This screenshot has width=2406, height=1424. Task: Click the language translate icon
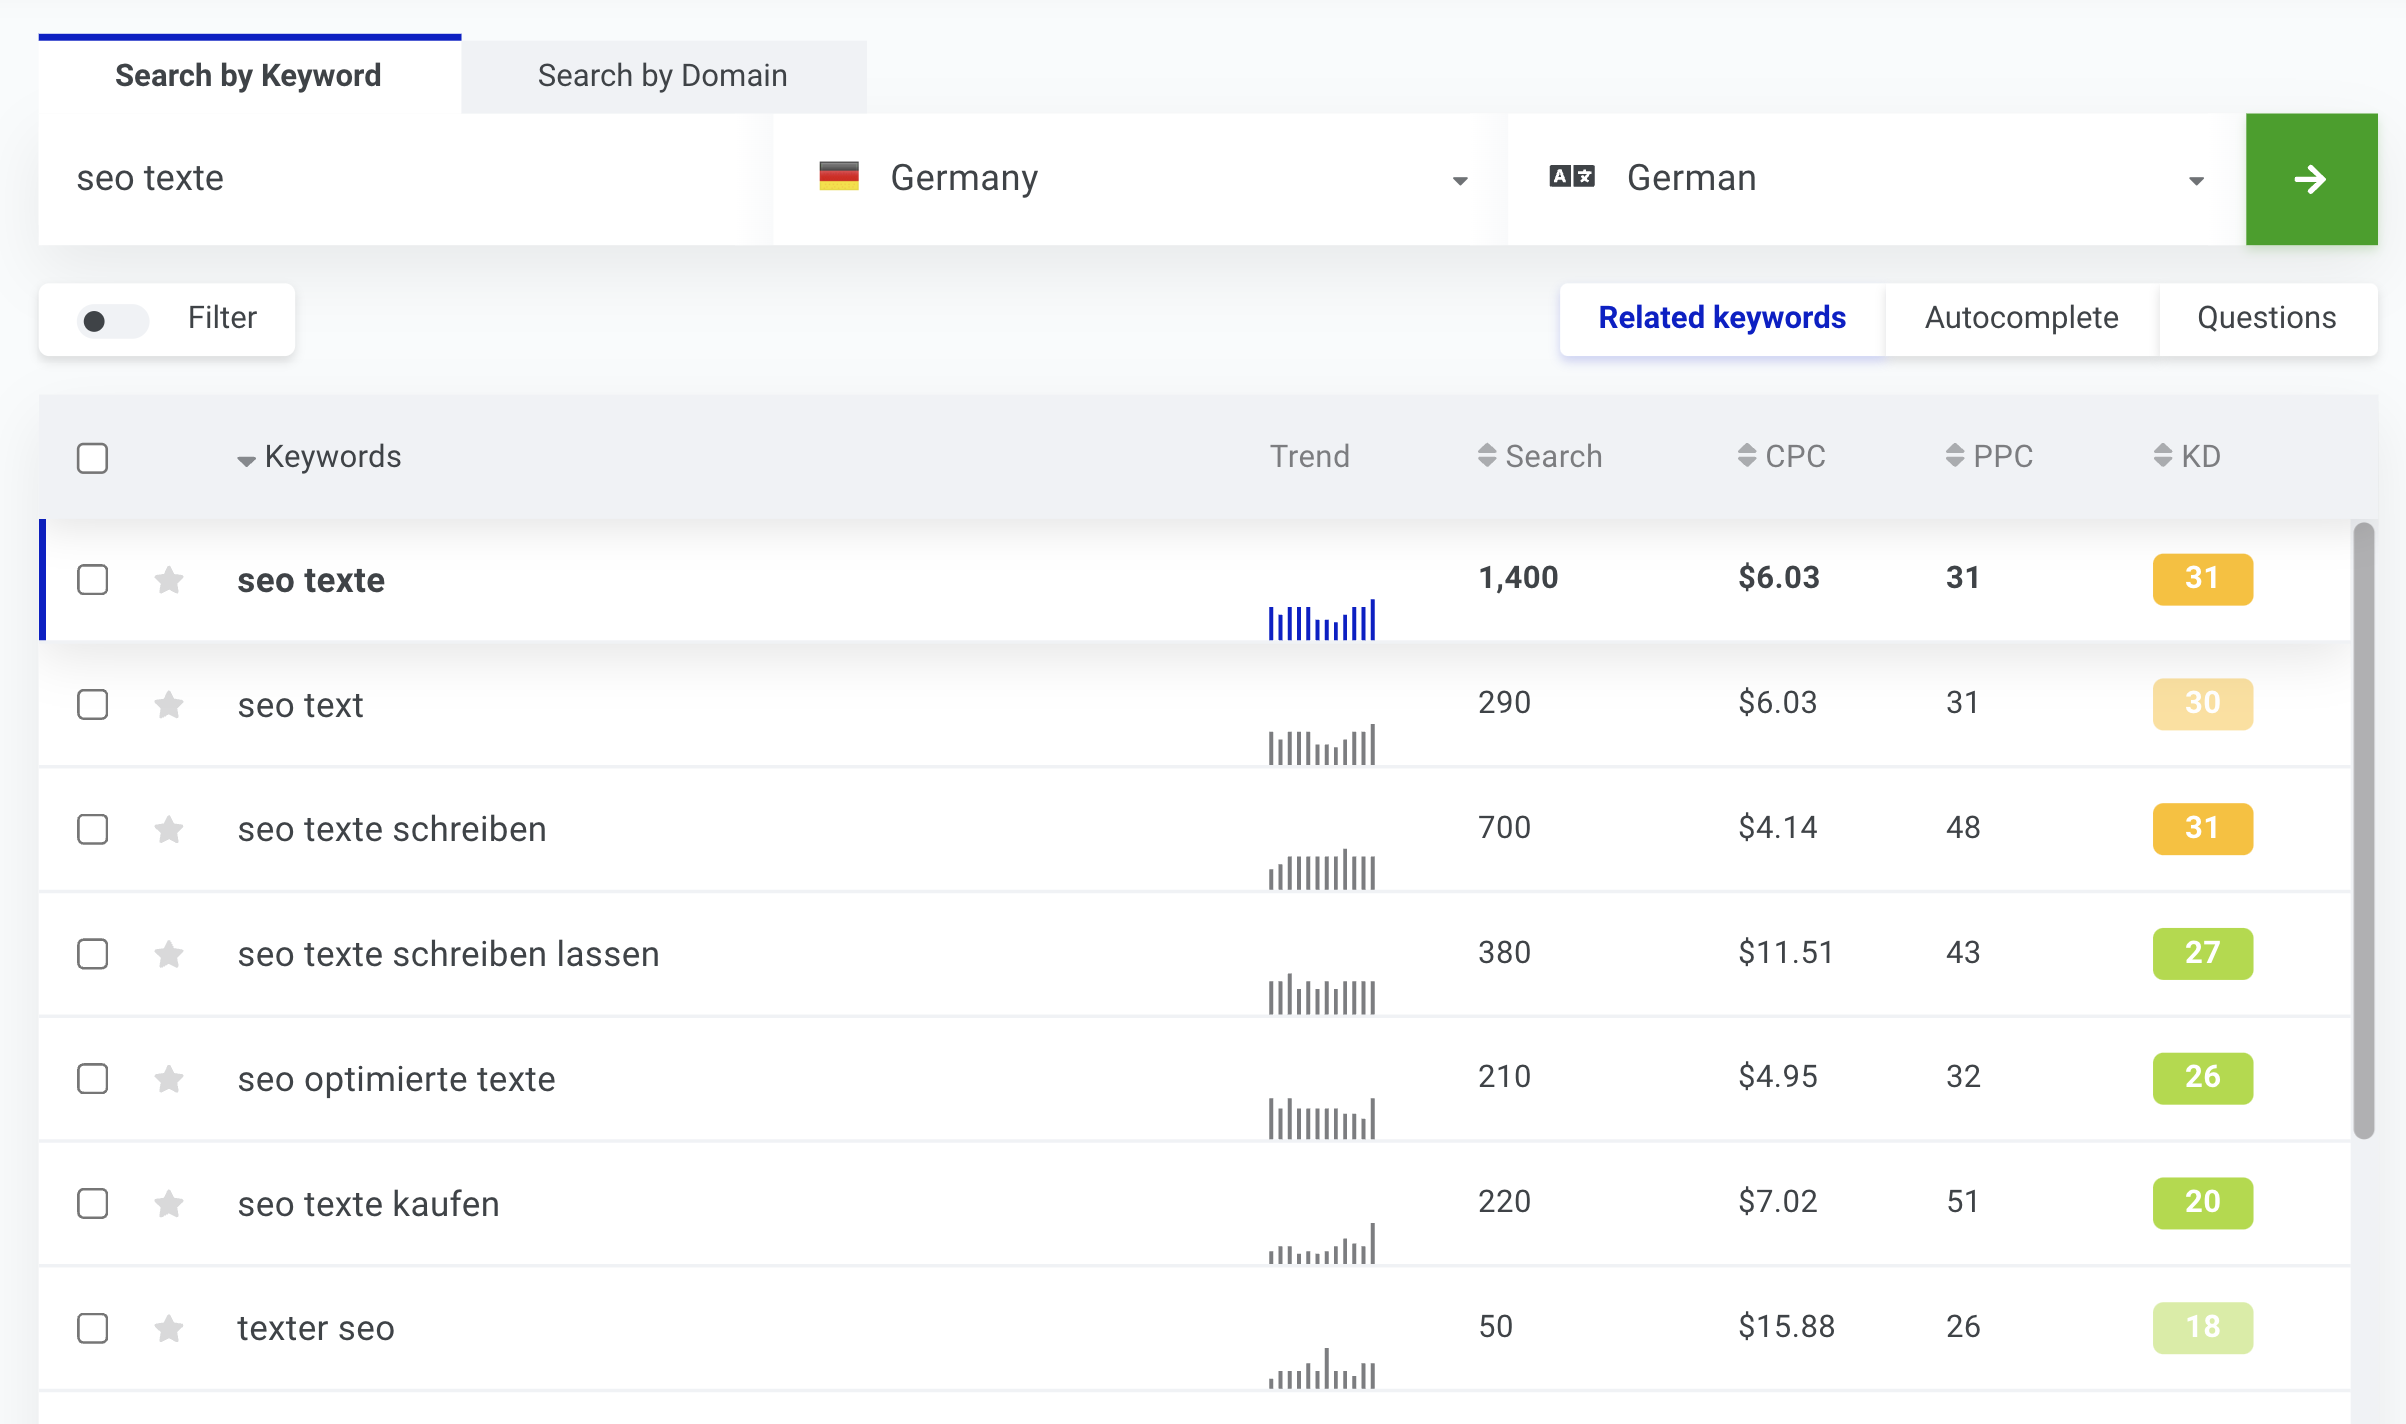pyautogui.click(x=1572, y=177)
